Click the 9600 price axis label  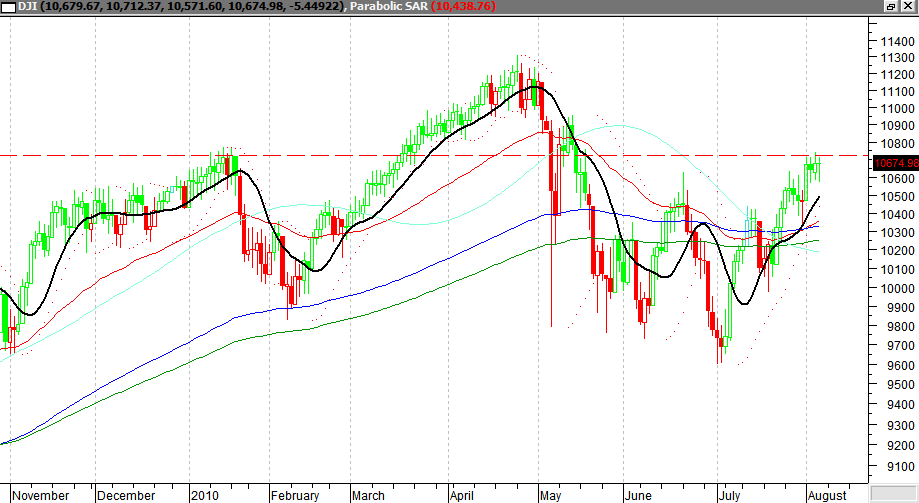[900, 365]
